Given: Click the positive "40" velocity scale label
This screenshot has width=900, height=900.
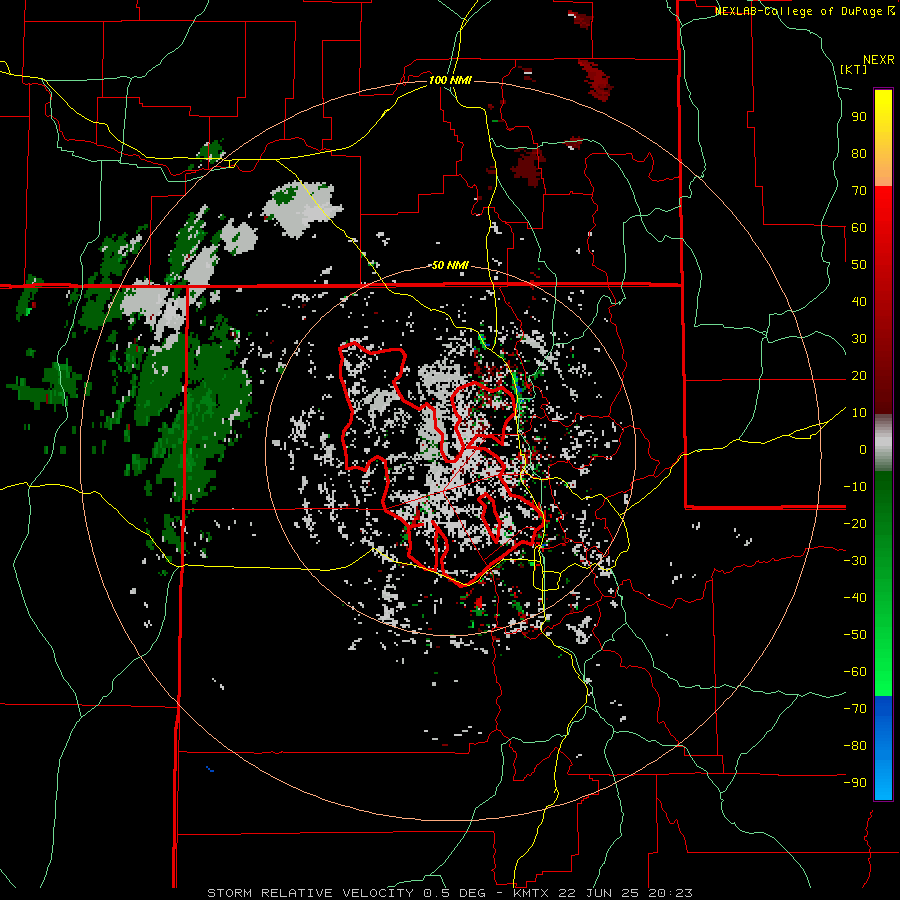Looking at the screenshot, I should click(x=859, y=301).
